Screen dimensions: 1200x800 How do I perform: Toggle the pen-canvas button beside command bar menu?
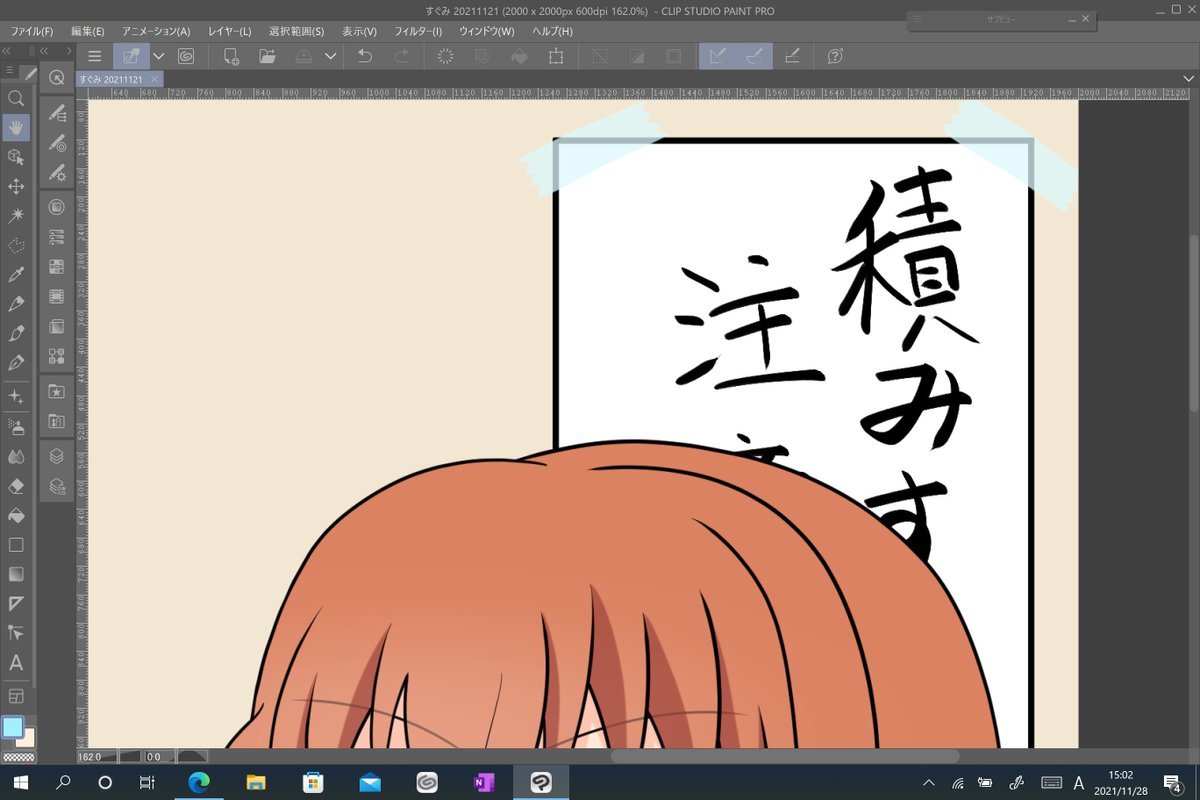click(131, 57)
